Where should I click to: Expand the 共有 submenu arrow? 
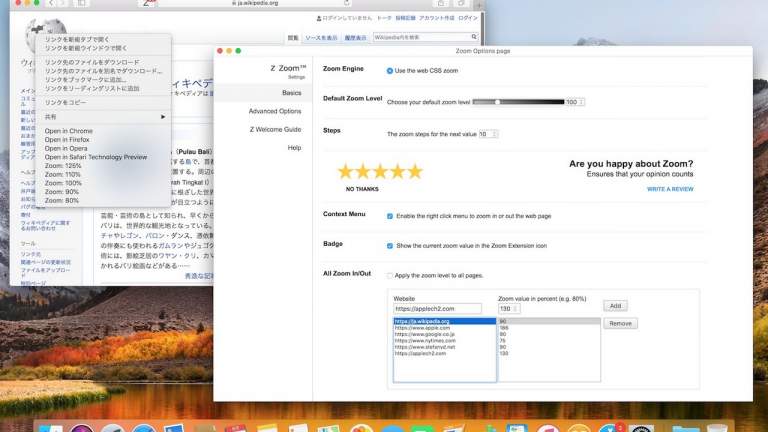(x=163, y=117)
